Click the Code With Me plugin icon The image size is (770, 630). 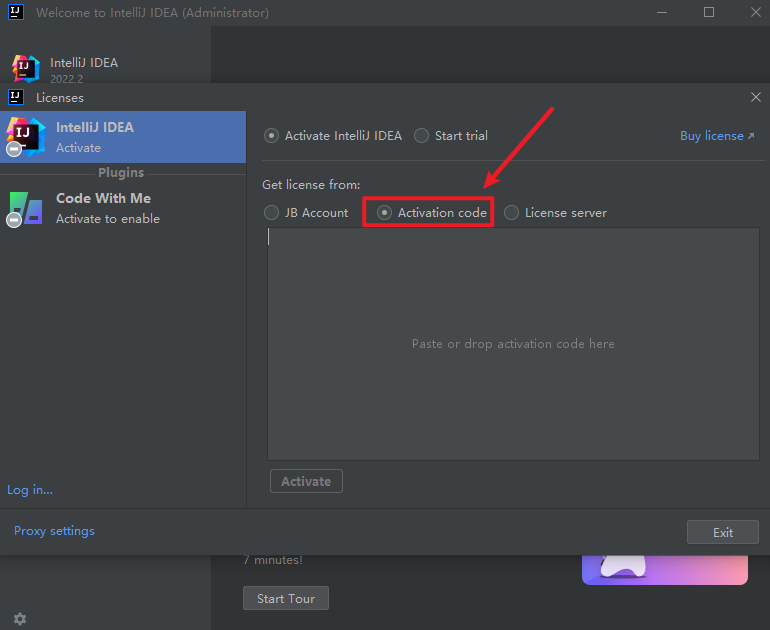tap(25, 209)
